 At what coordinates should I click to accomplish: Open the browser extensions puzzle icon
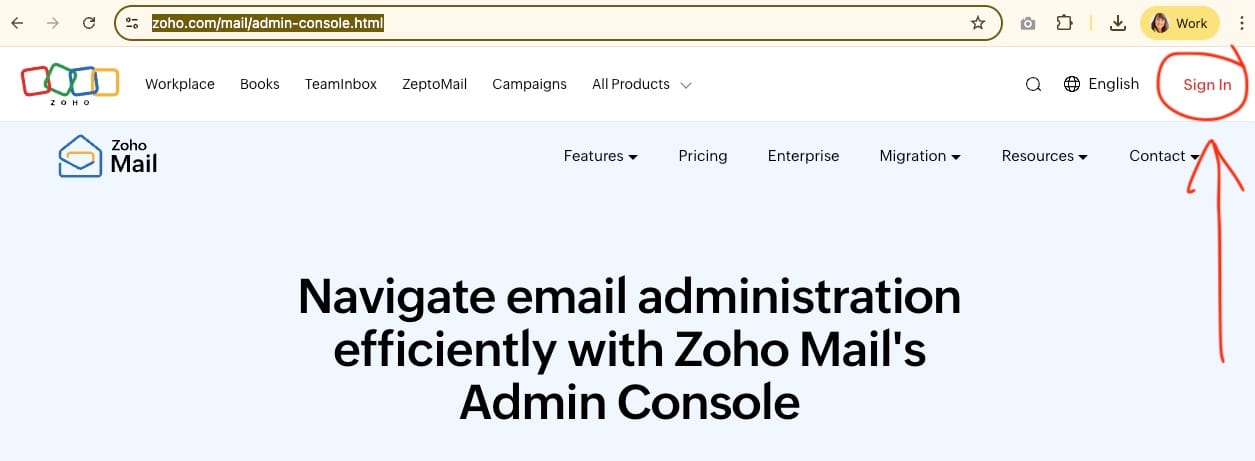click(x=1065, y=23)
